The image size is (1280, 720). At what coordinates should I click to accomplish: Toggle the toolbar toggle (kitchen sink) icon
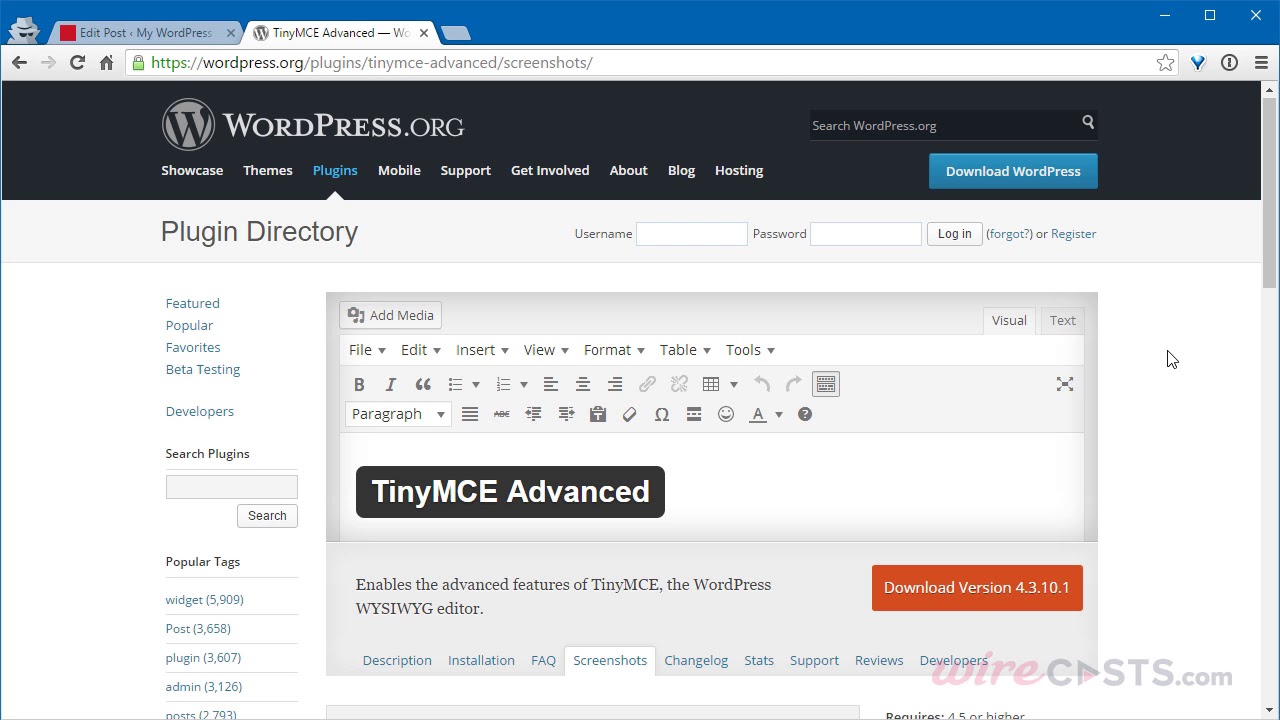click(x=826, y=384)
